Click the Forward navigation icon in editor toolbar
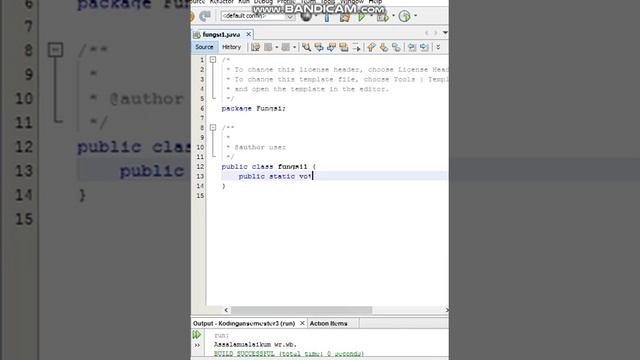 point(286,47)
